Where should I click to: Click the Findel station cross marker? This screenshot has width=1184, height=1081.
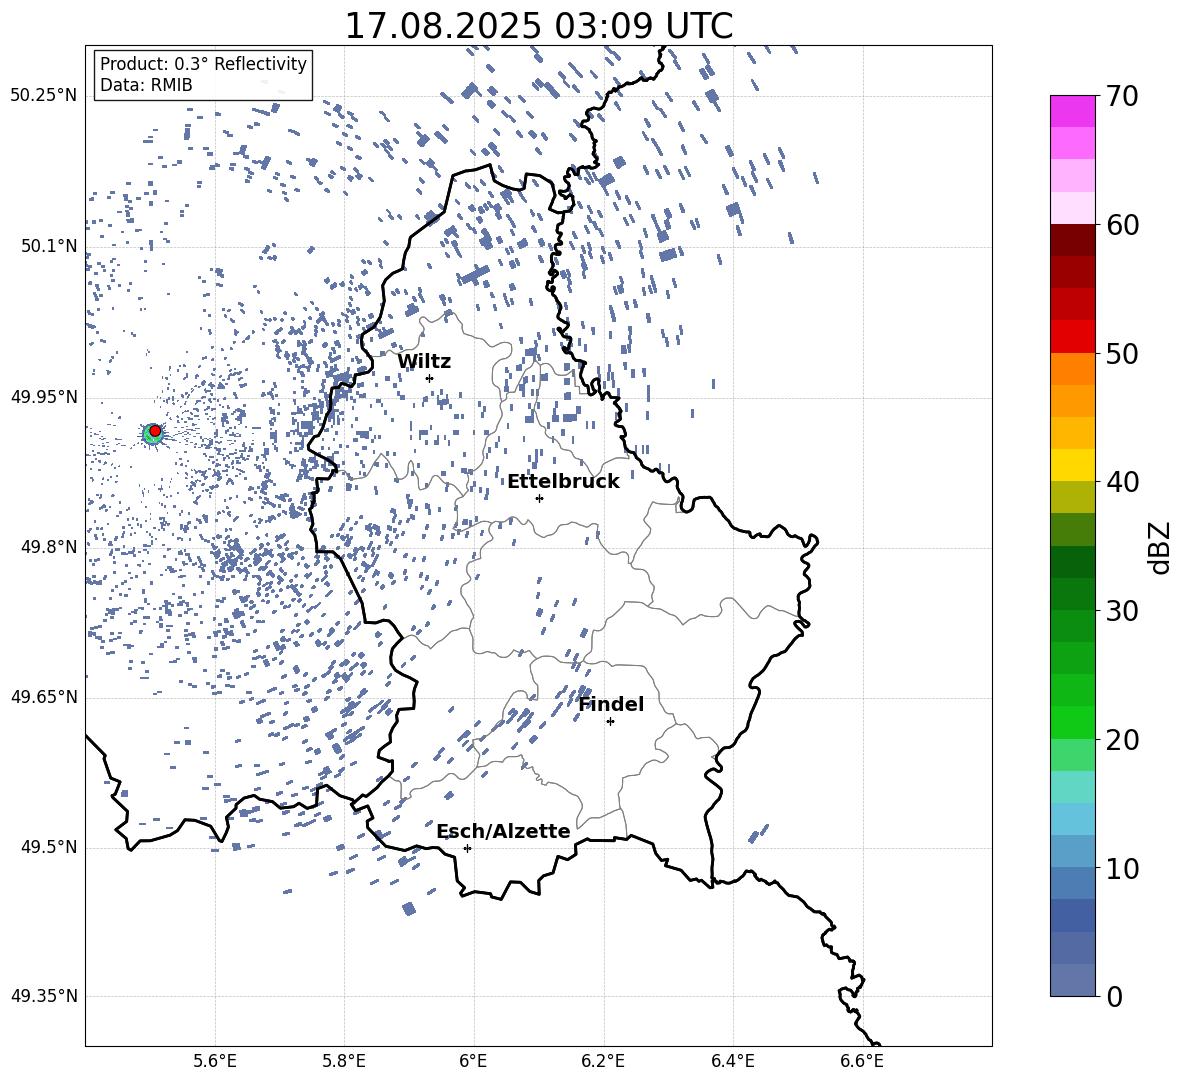coord(610,722)
